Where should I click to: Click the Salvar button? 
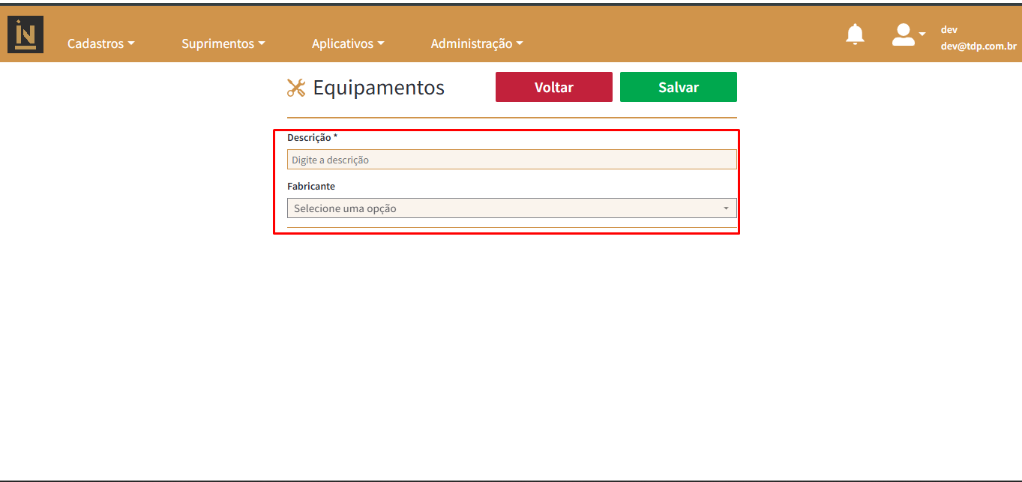pos(679,87)
